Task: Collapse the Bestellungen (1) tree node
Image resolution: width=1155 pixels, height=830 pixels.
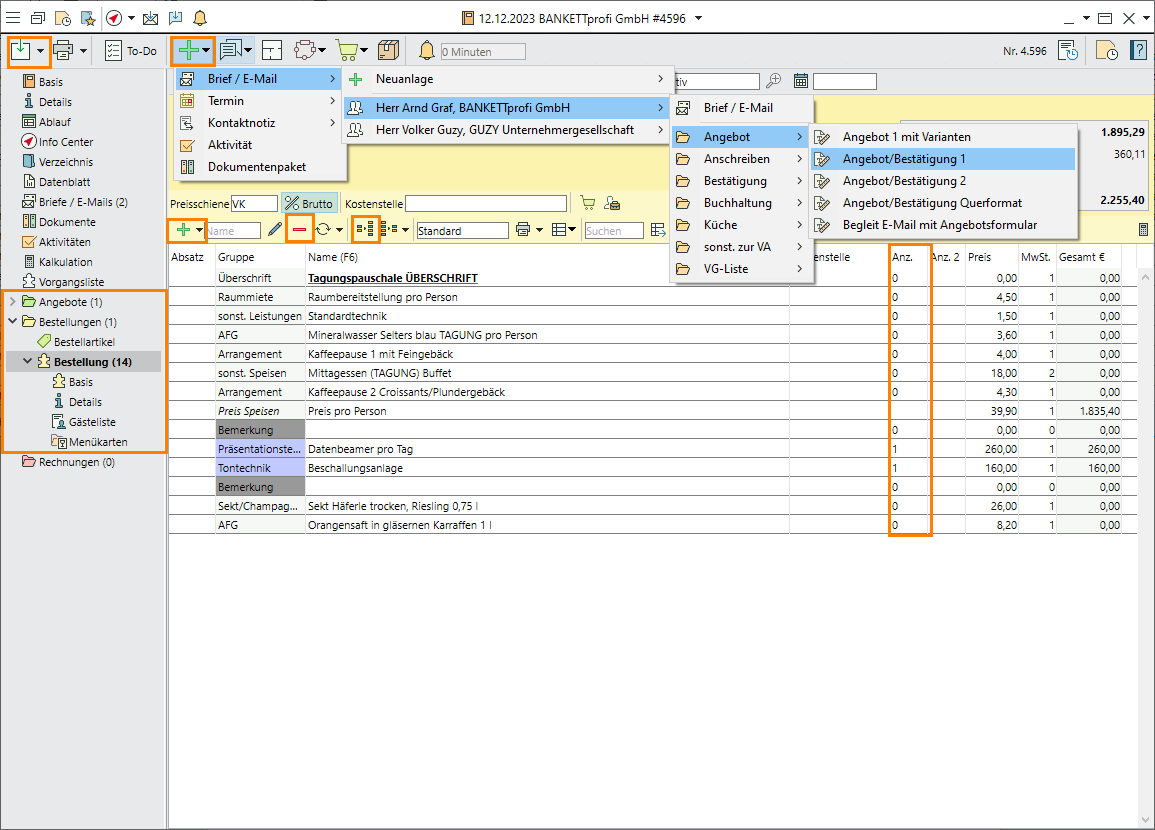Action: [12, 322]
